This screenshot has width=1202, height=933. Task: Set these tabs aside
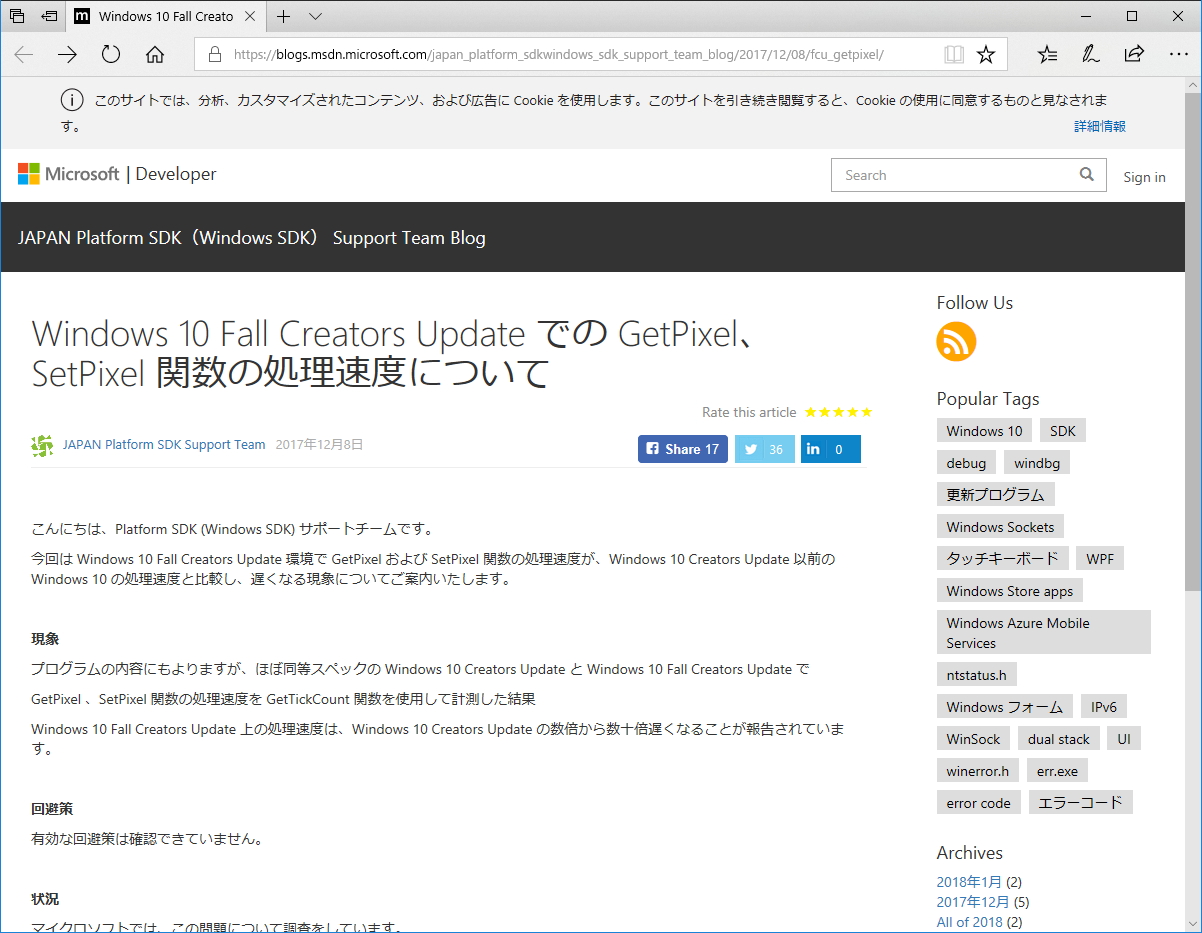pos(16,16)
